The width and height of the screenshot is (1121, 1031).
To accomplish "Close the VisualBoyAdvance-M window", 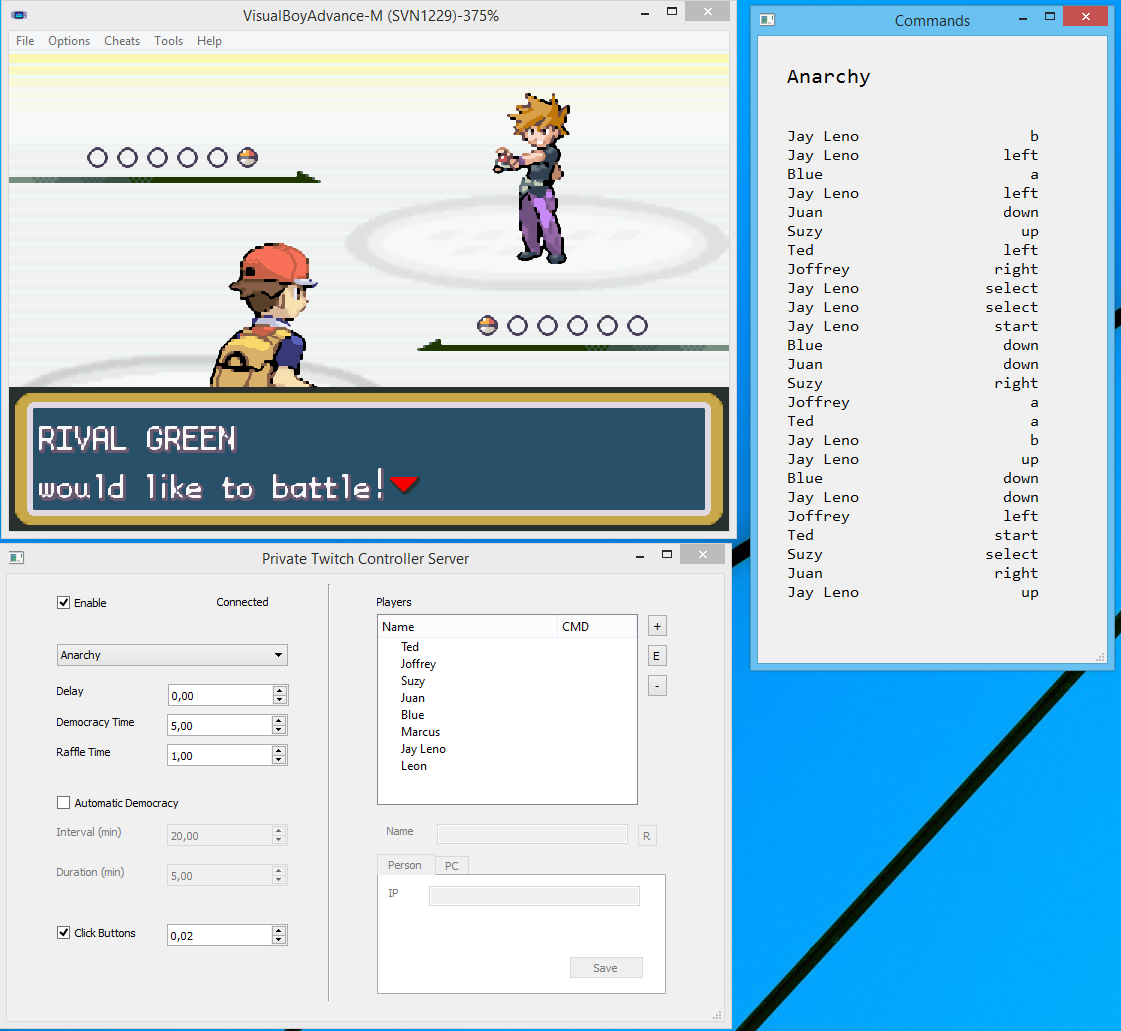I will (x=708, y=11).
